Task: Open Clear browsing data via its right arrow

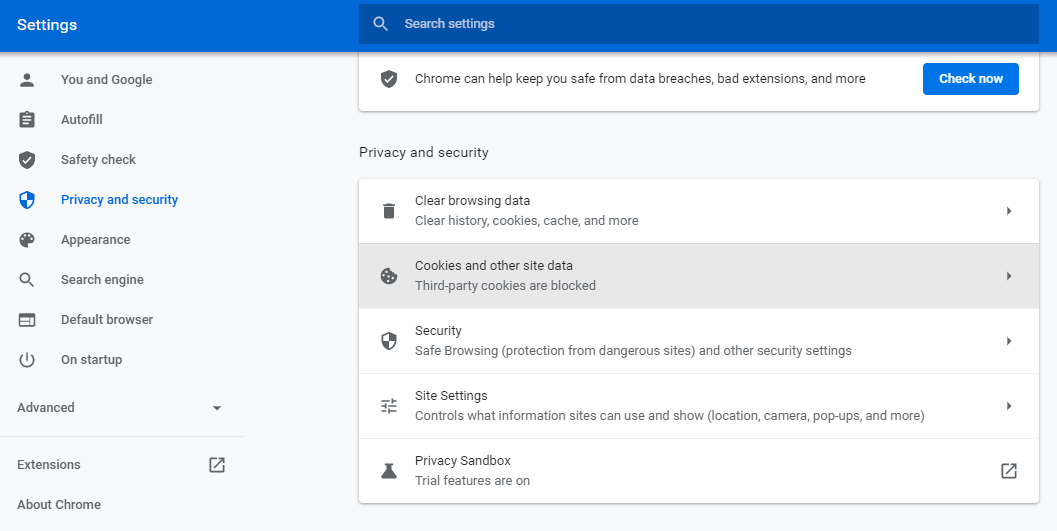Action: click(x=1009, y=211)
